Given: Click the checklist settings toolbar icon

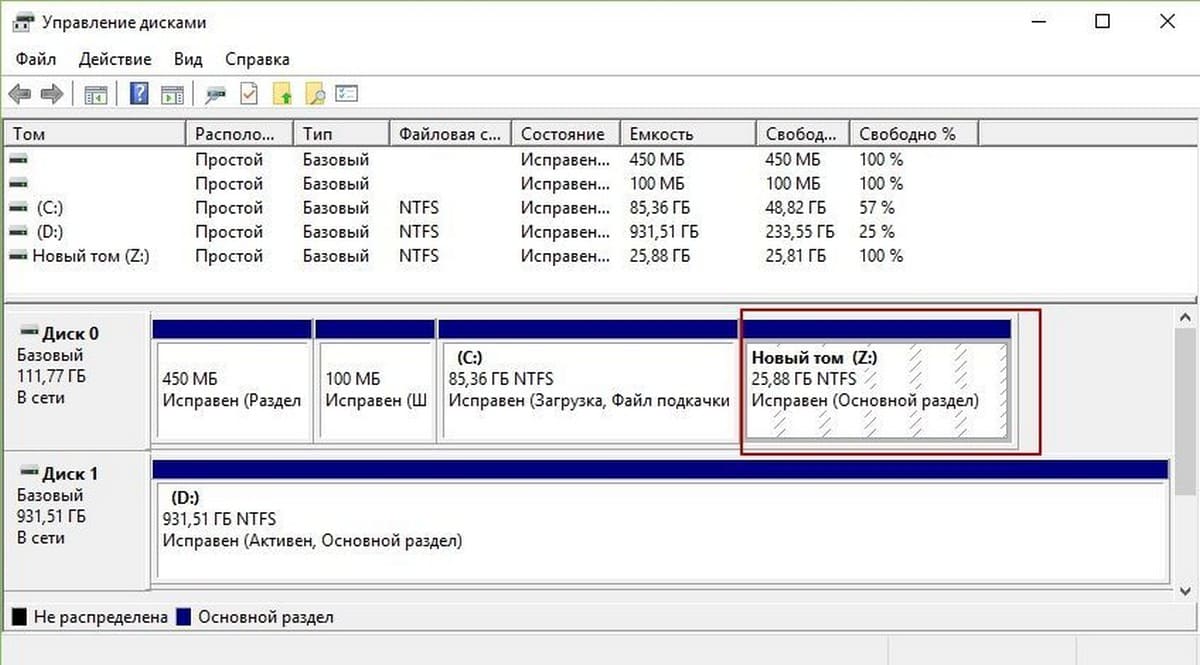Looking at the screenshot, I should click(347, 94).
